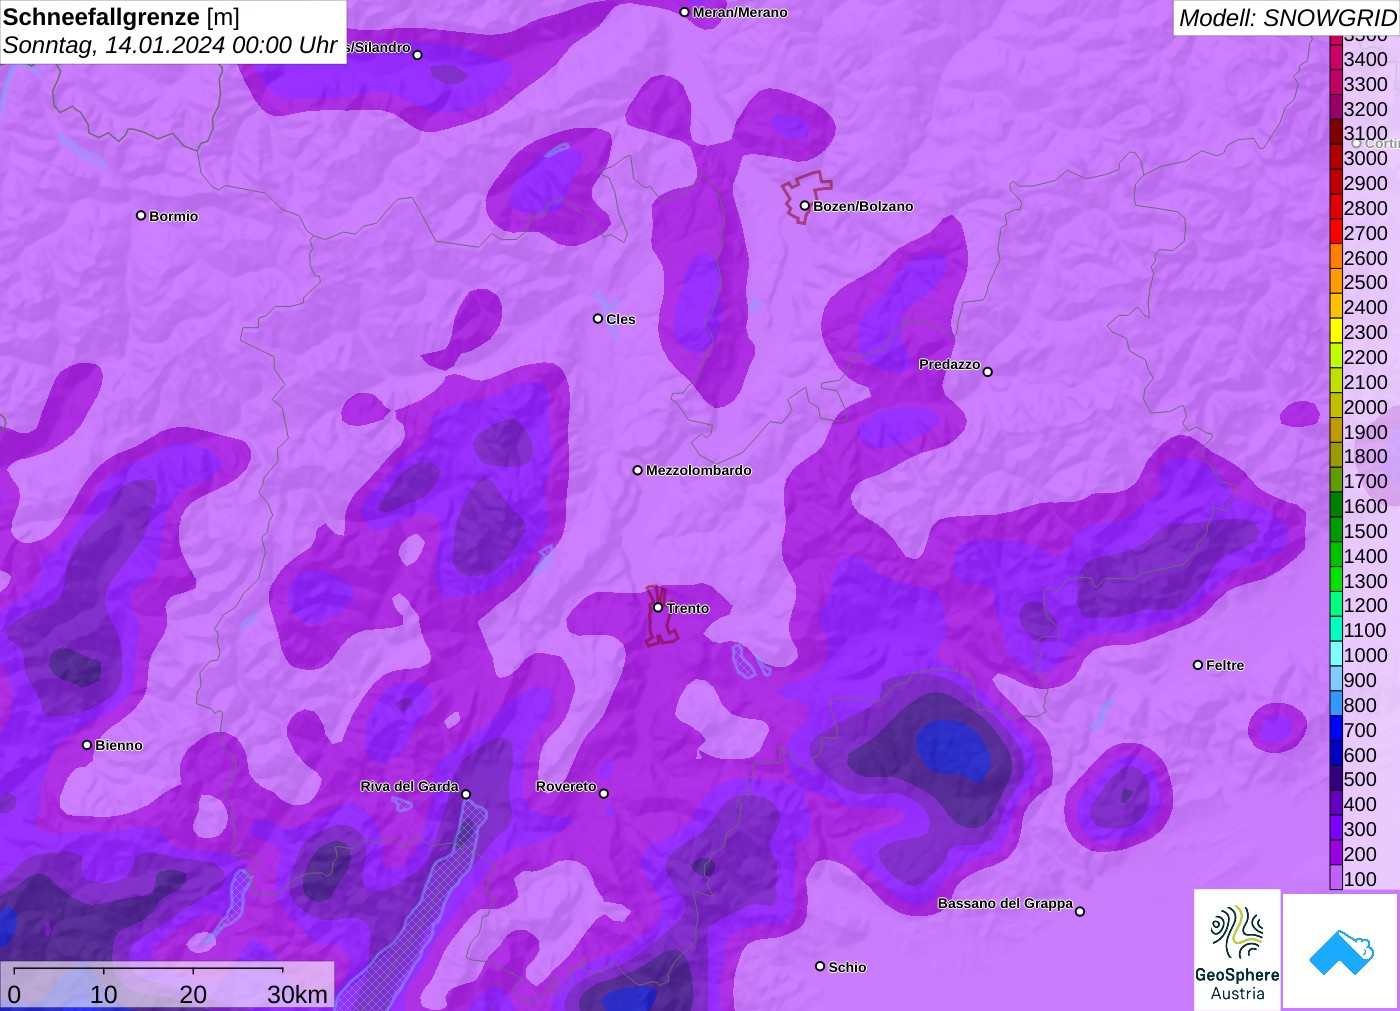The height and width of the screenshot is (1011, 1400).
Task: Select the Bormio location marker
Action: pyautogui.click(x=141, y=215)
